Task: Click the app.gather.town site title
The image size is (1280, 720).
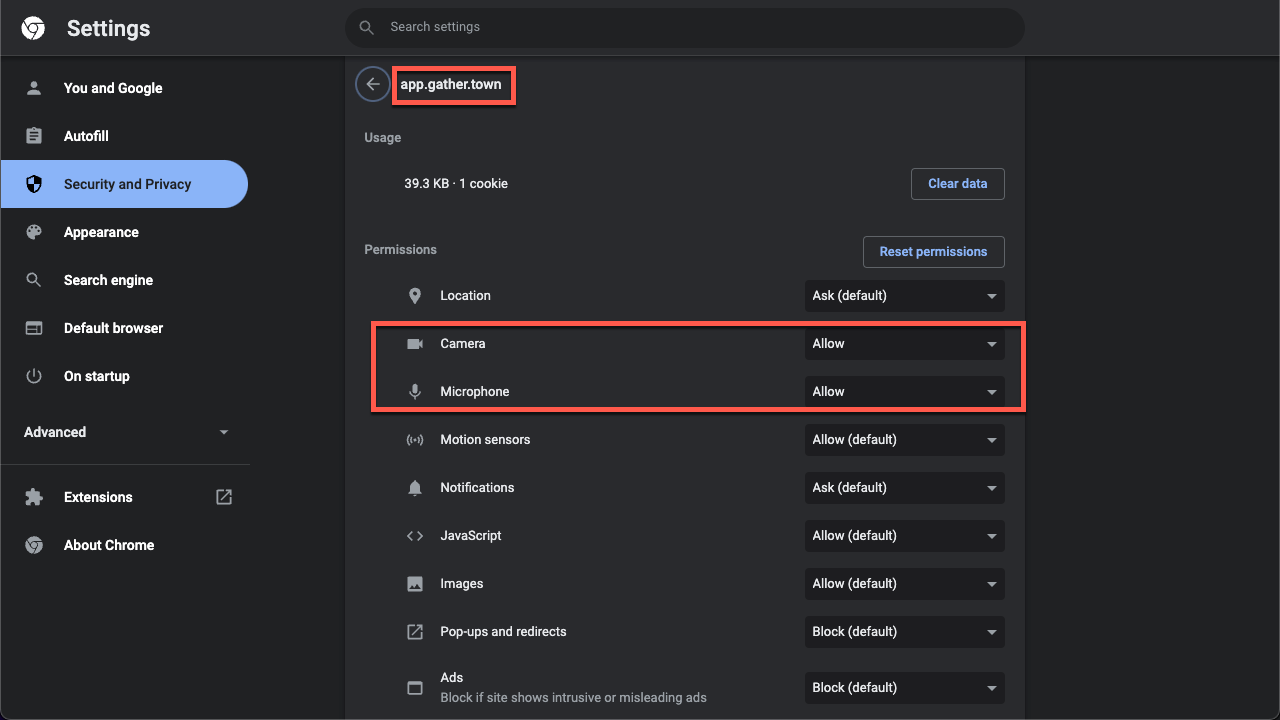Action: click(x=451, y=85)
